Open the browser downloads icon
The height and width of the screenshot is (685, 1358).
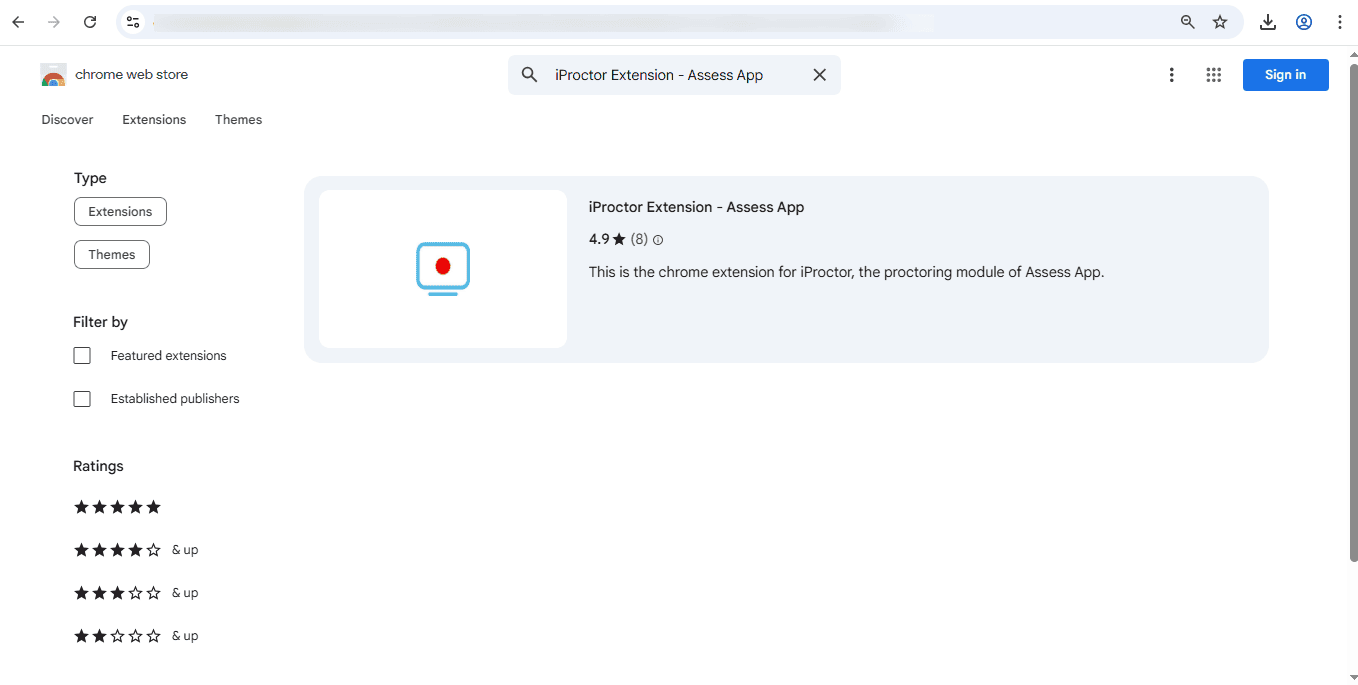pyautogui.click(x=1268, y=22)
